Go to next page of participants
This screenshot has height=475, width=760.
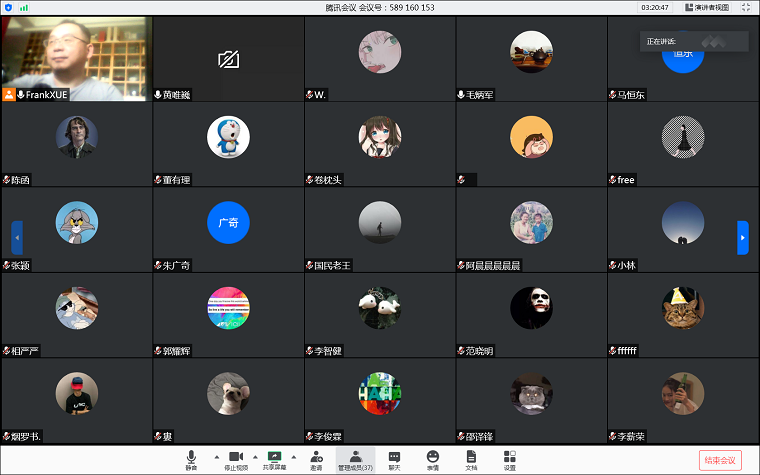742,237
